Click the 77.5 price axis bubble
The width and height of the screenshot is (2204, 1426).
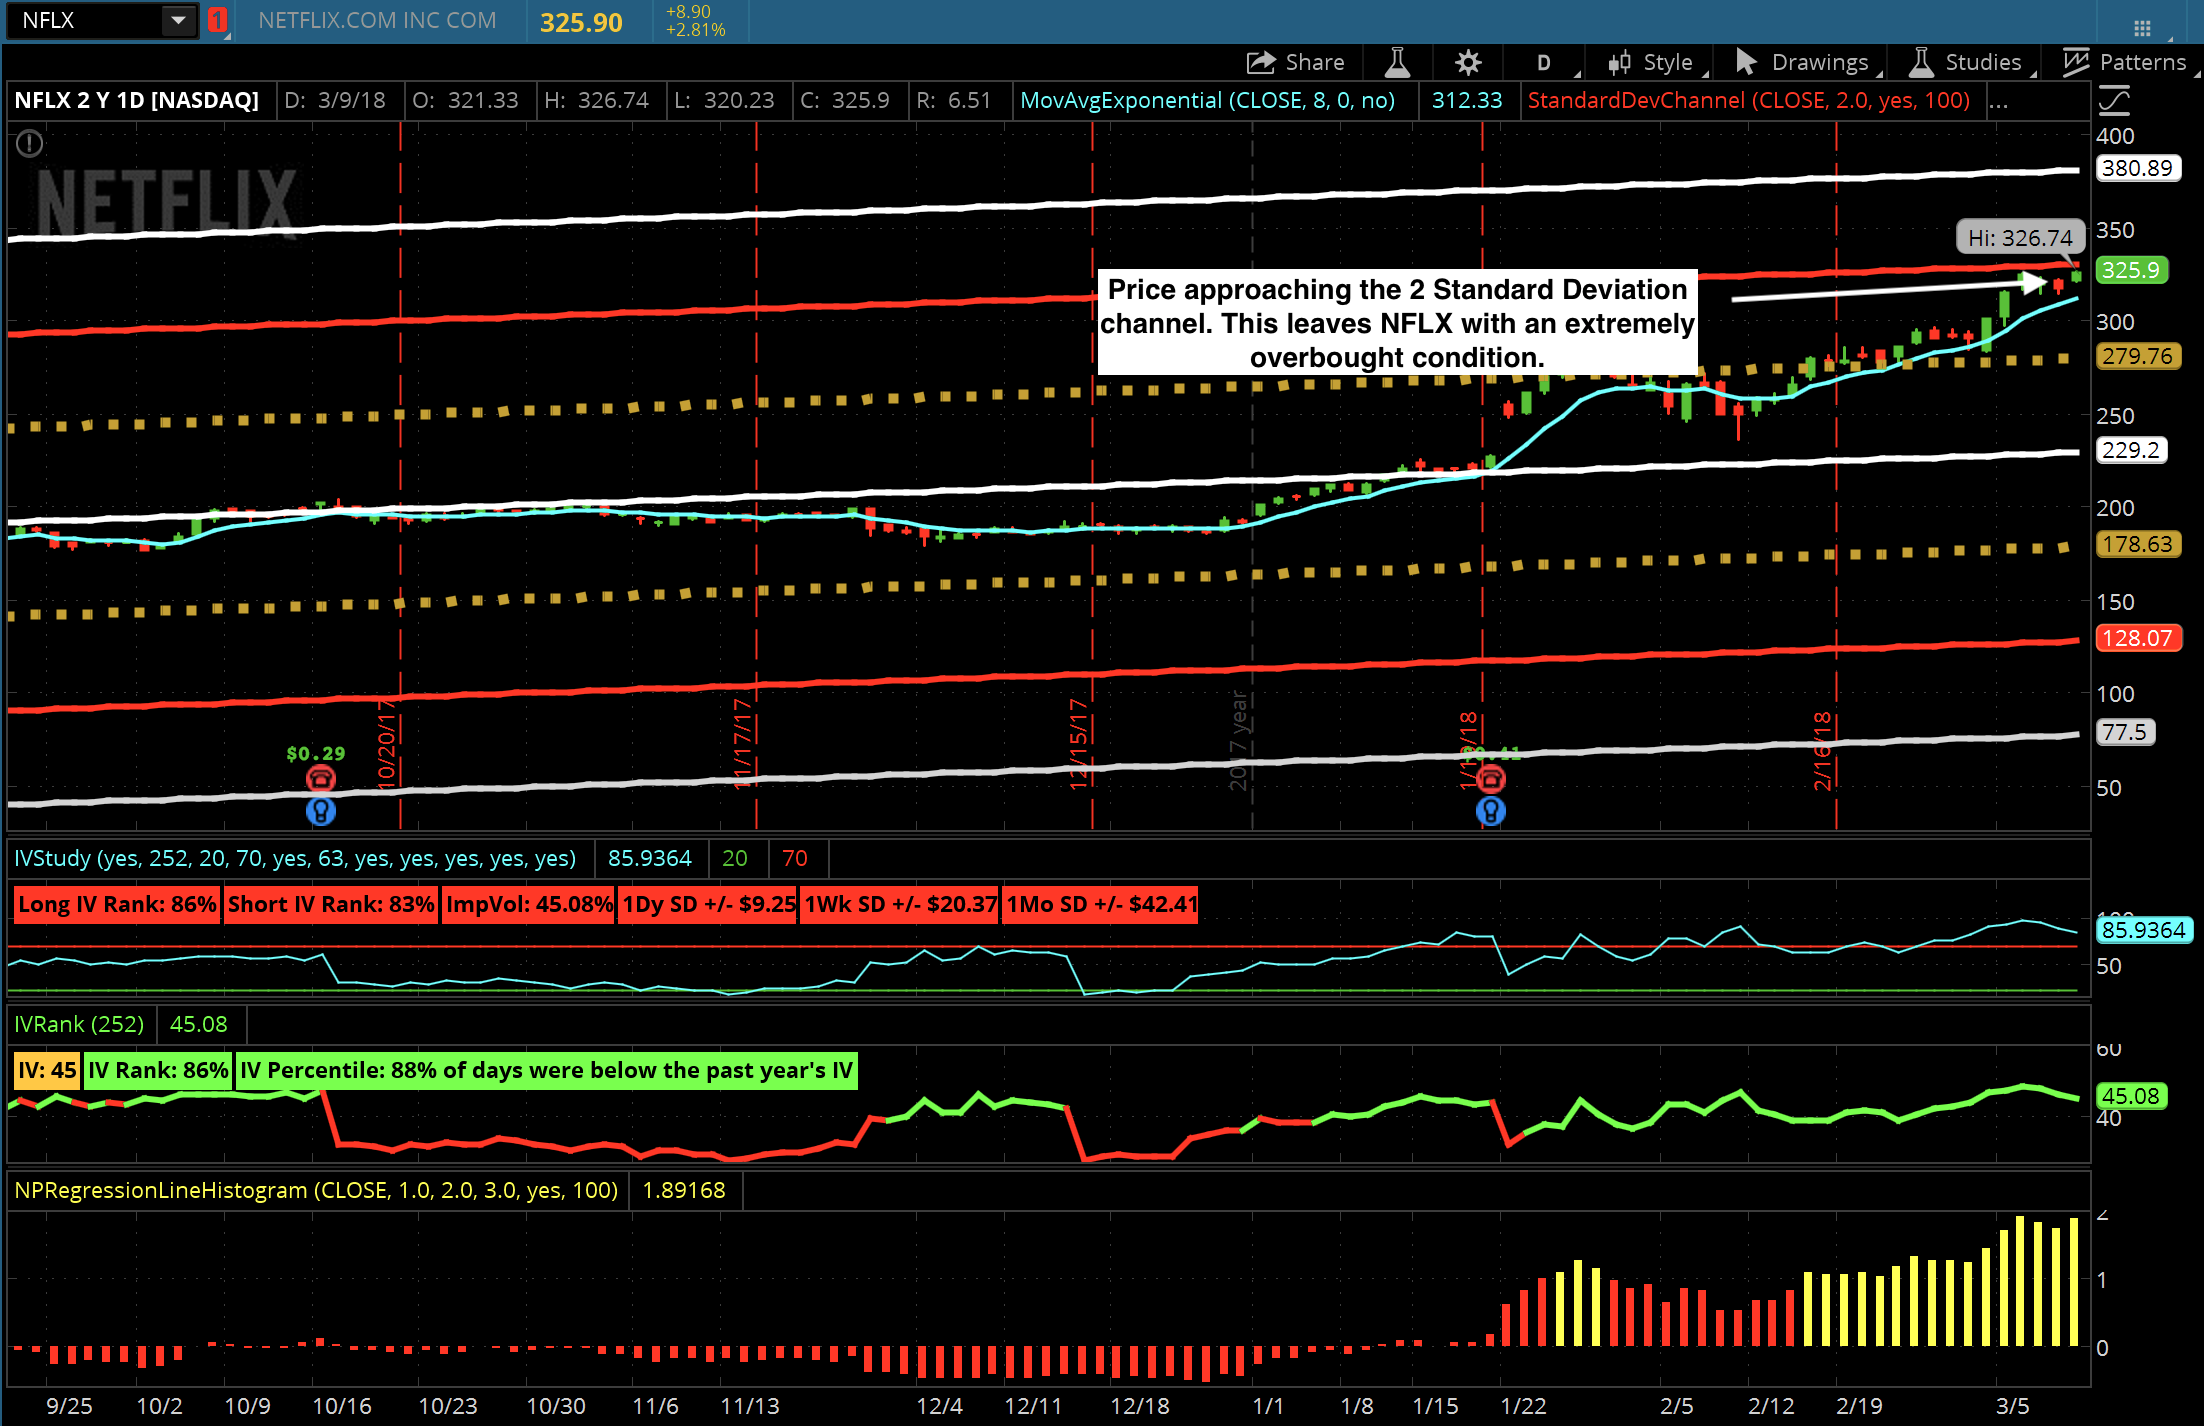(2124, 732)
